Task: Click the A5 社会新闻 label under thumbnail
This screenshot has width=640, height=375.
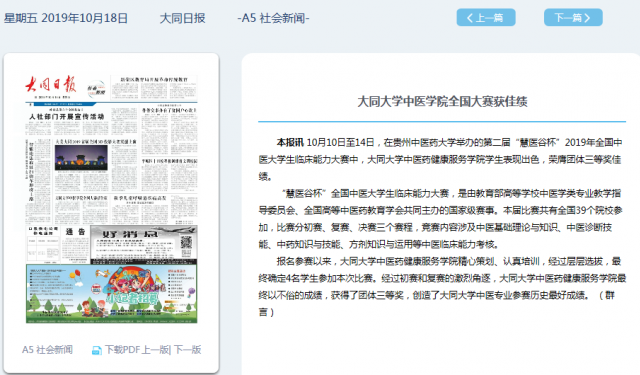Action: pos(47,350)
